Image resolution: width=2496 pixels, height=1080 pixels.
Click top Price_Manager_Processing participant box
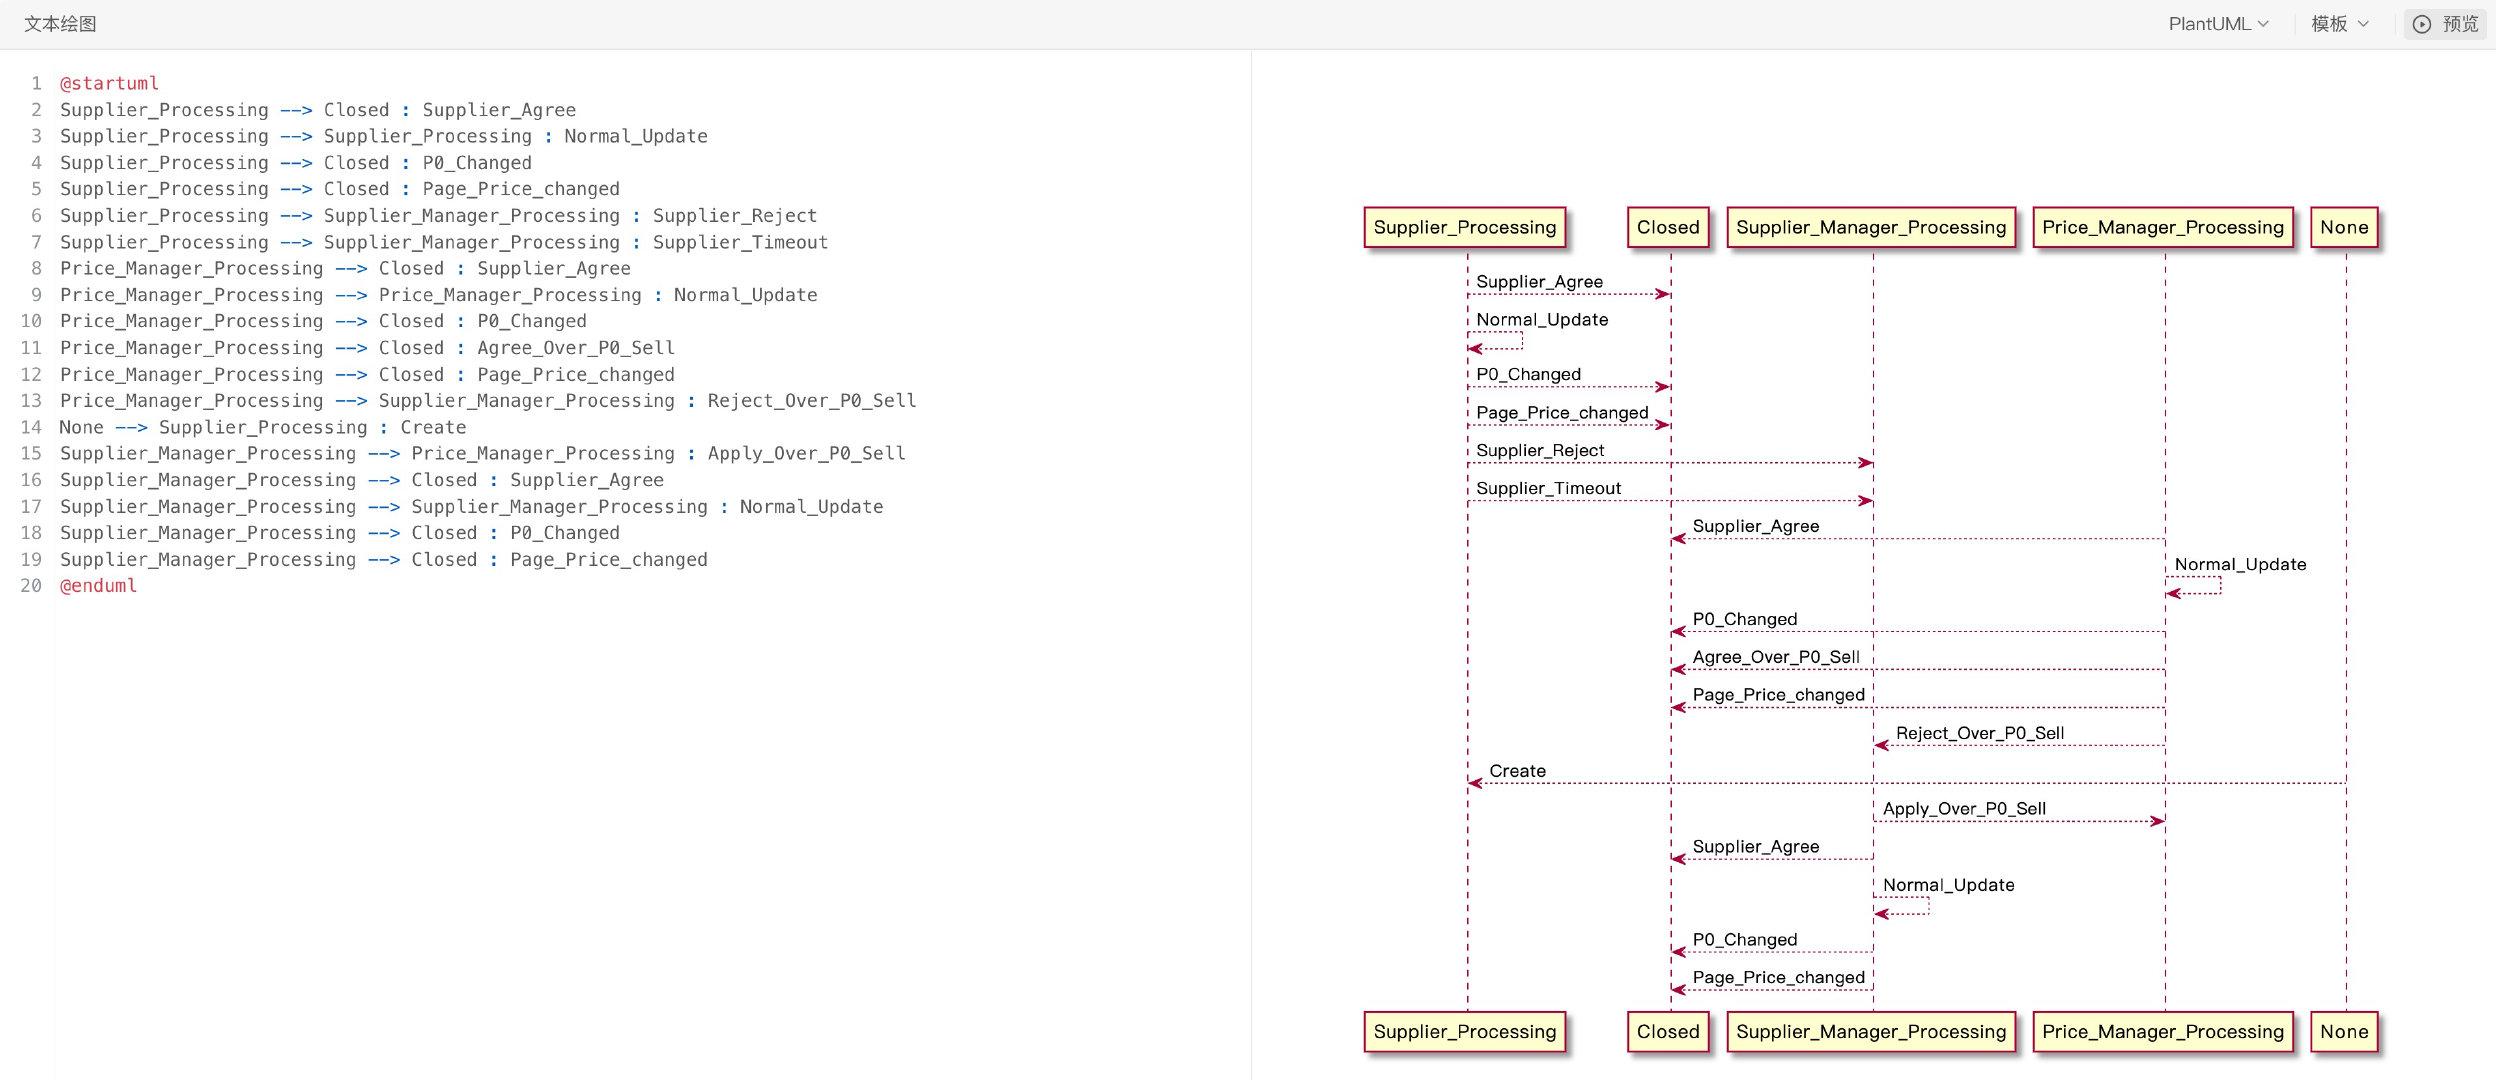(x=2162, y=227)
